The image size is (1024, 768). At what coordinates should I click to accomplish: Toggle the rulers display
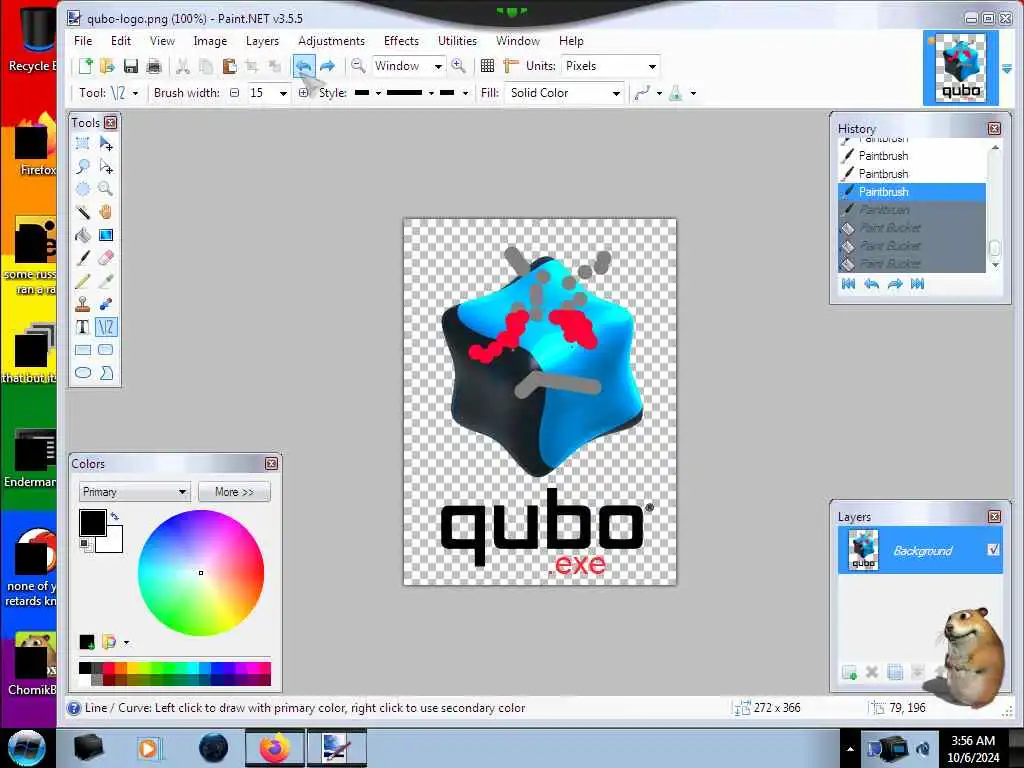pyautogui.click(x=511, y=65)
